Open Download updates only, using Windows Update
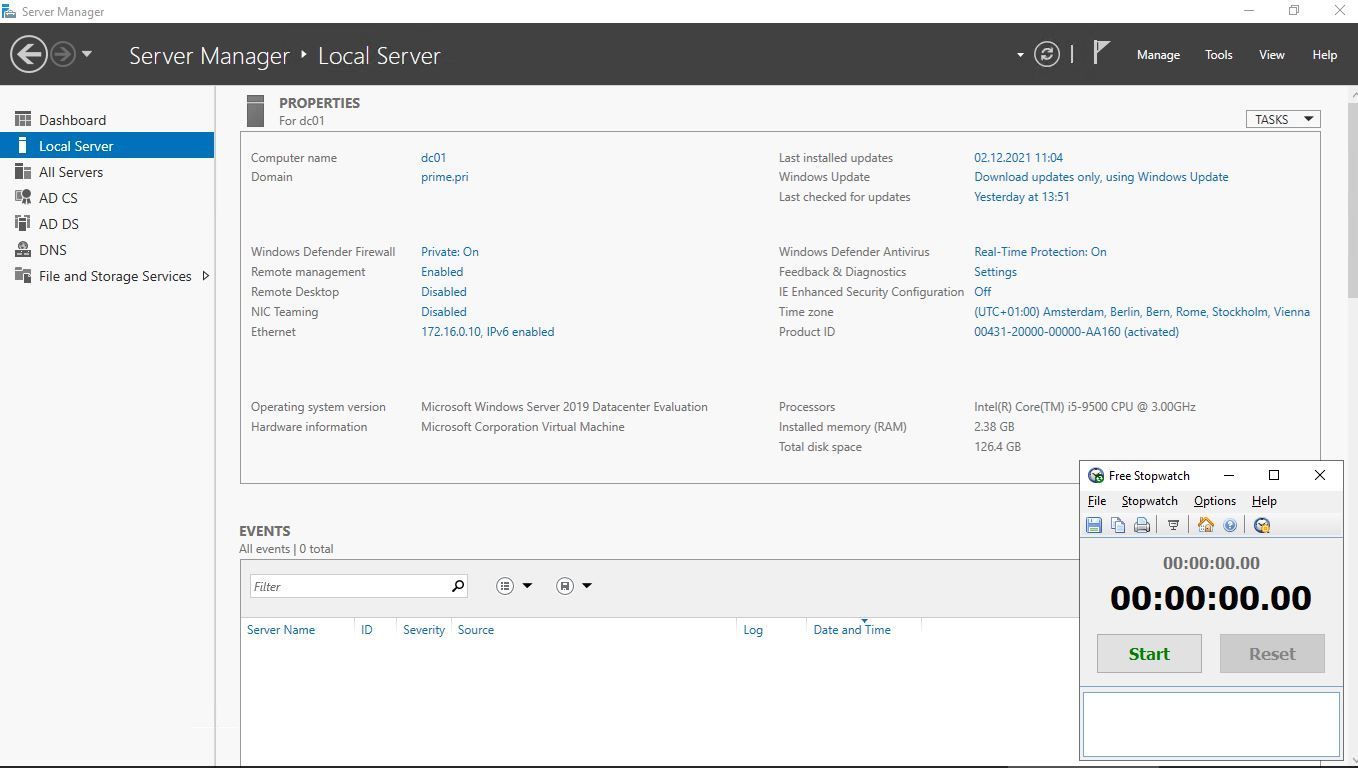 (x=1101, y=177)
